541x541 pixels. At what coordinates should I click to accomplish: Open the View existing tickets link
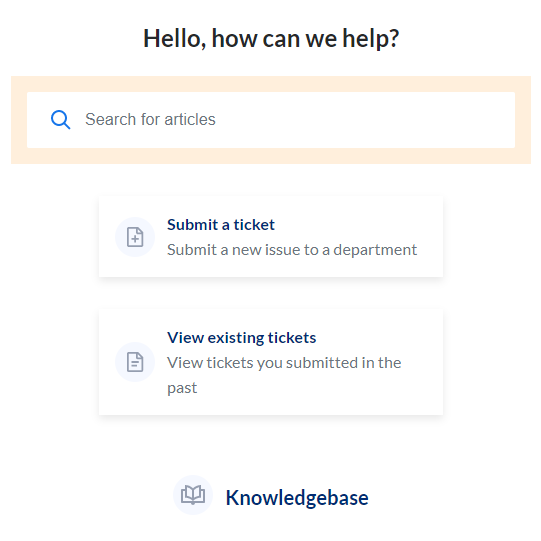pyautogui.click(x=242, y=337)
